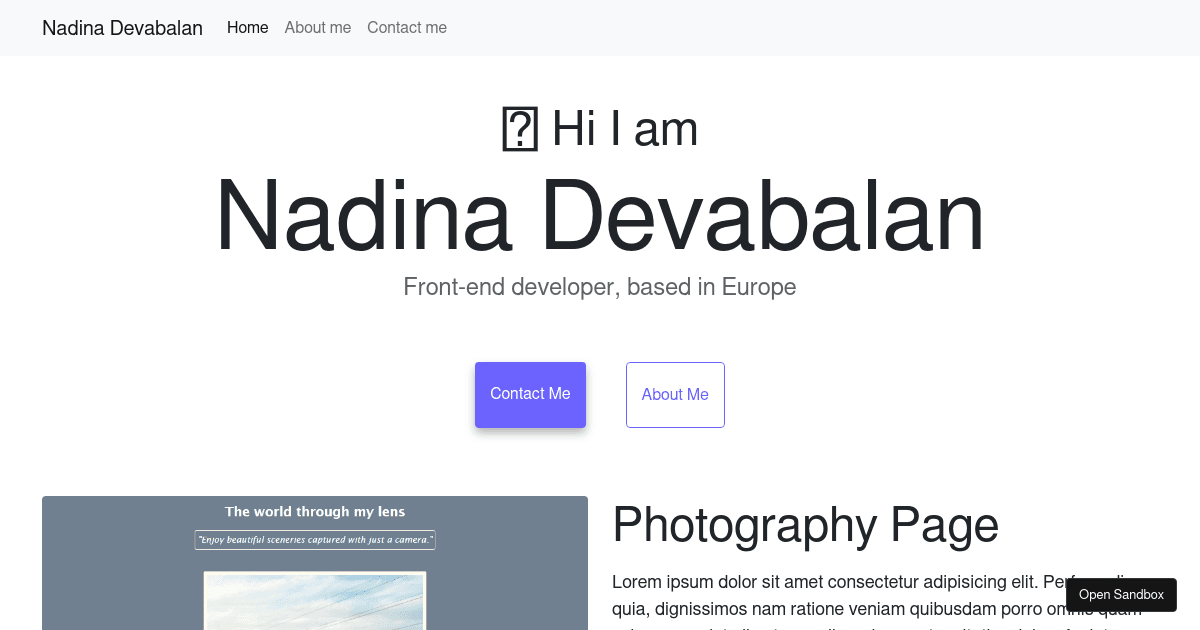Click the top navigation bar area
This screenshot has width=1200, height=630.
[700, 27]
